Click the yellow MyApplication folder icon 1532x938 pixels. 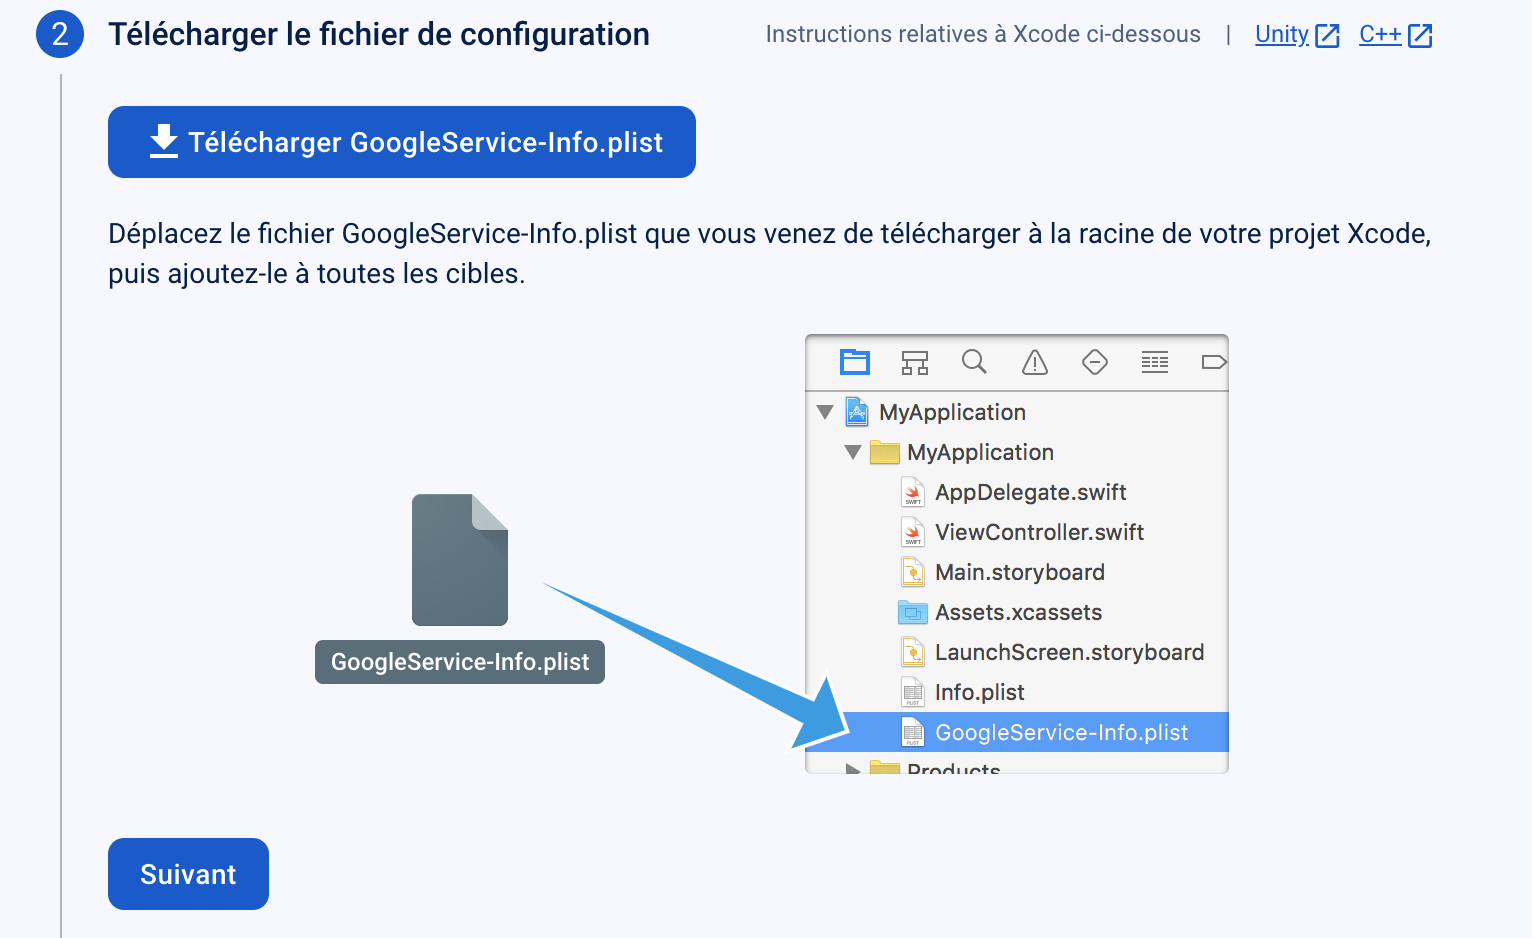(884, 452)
